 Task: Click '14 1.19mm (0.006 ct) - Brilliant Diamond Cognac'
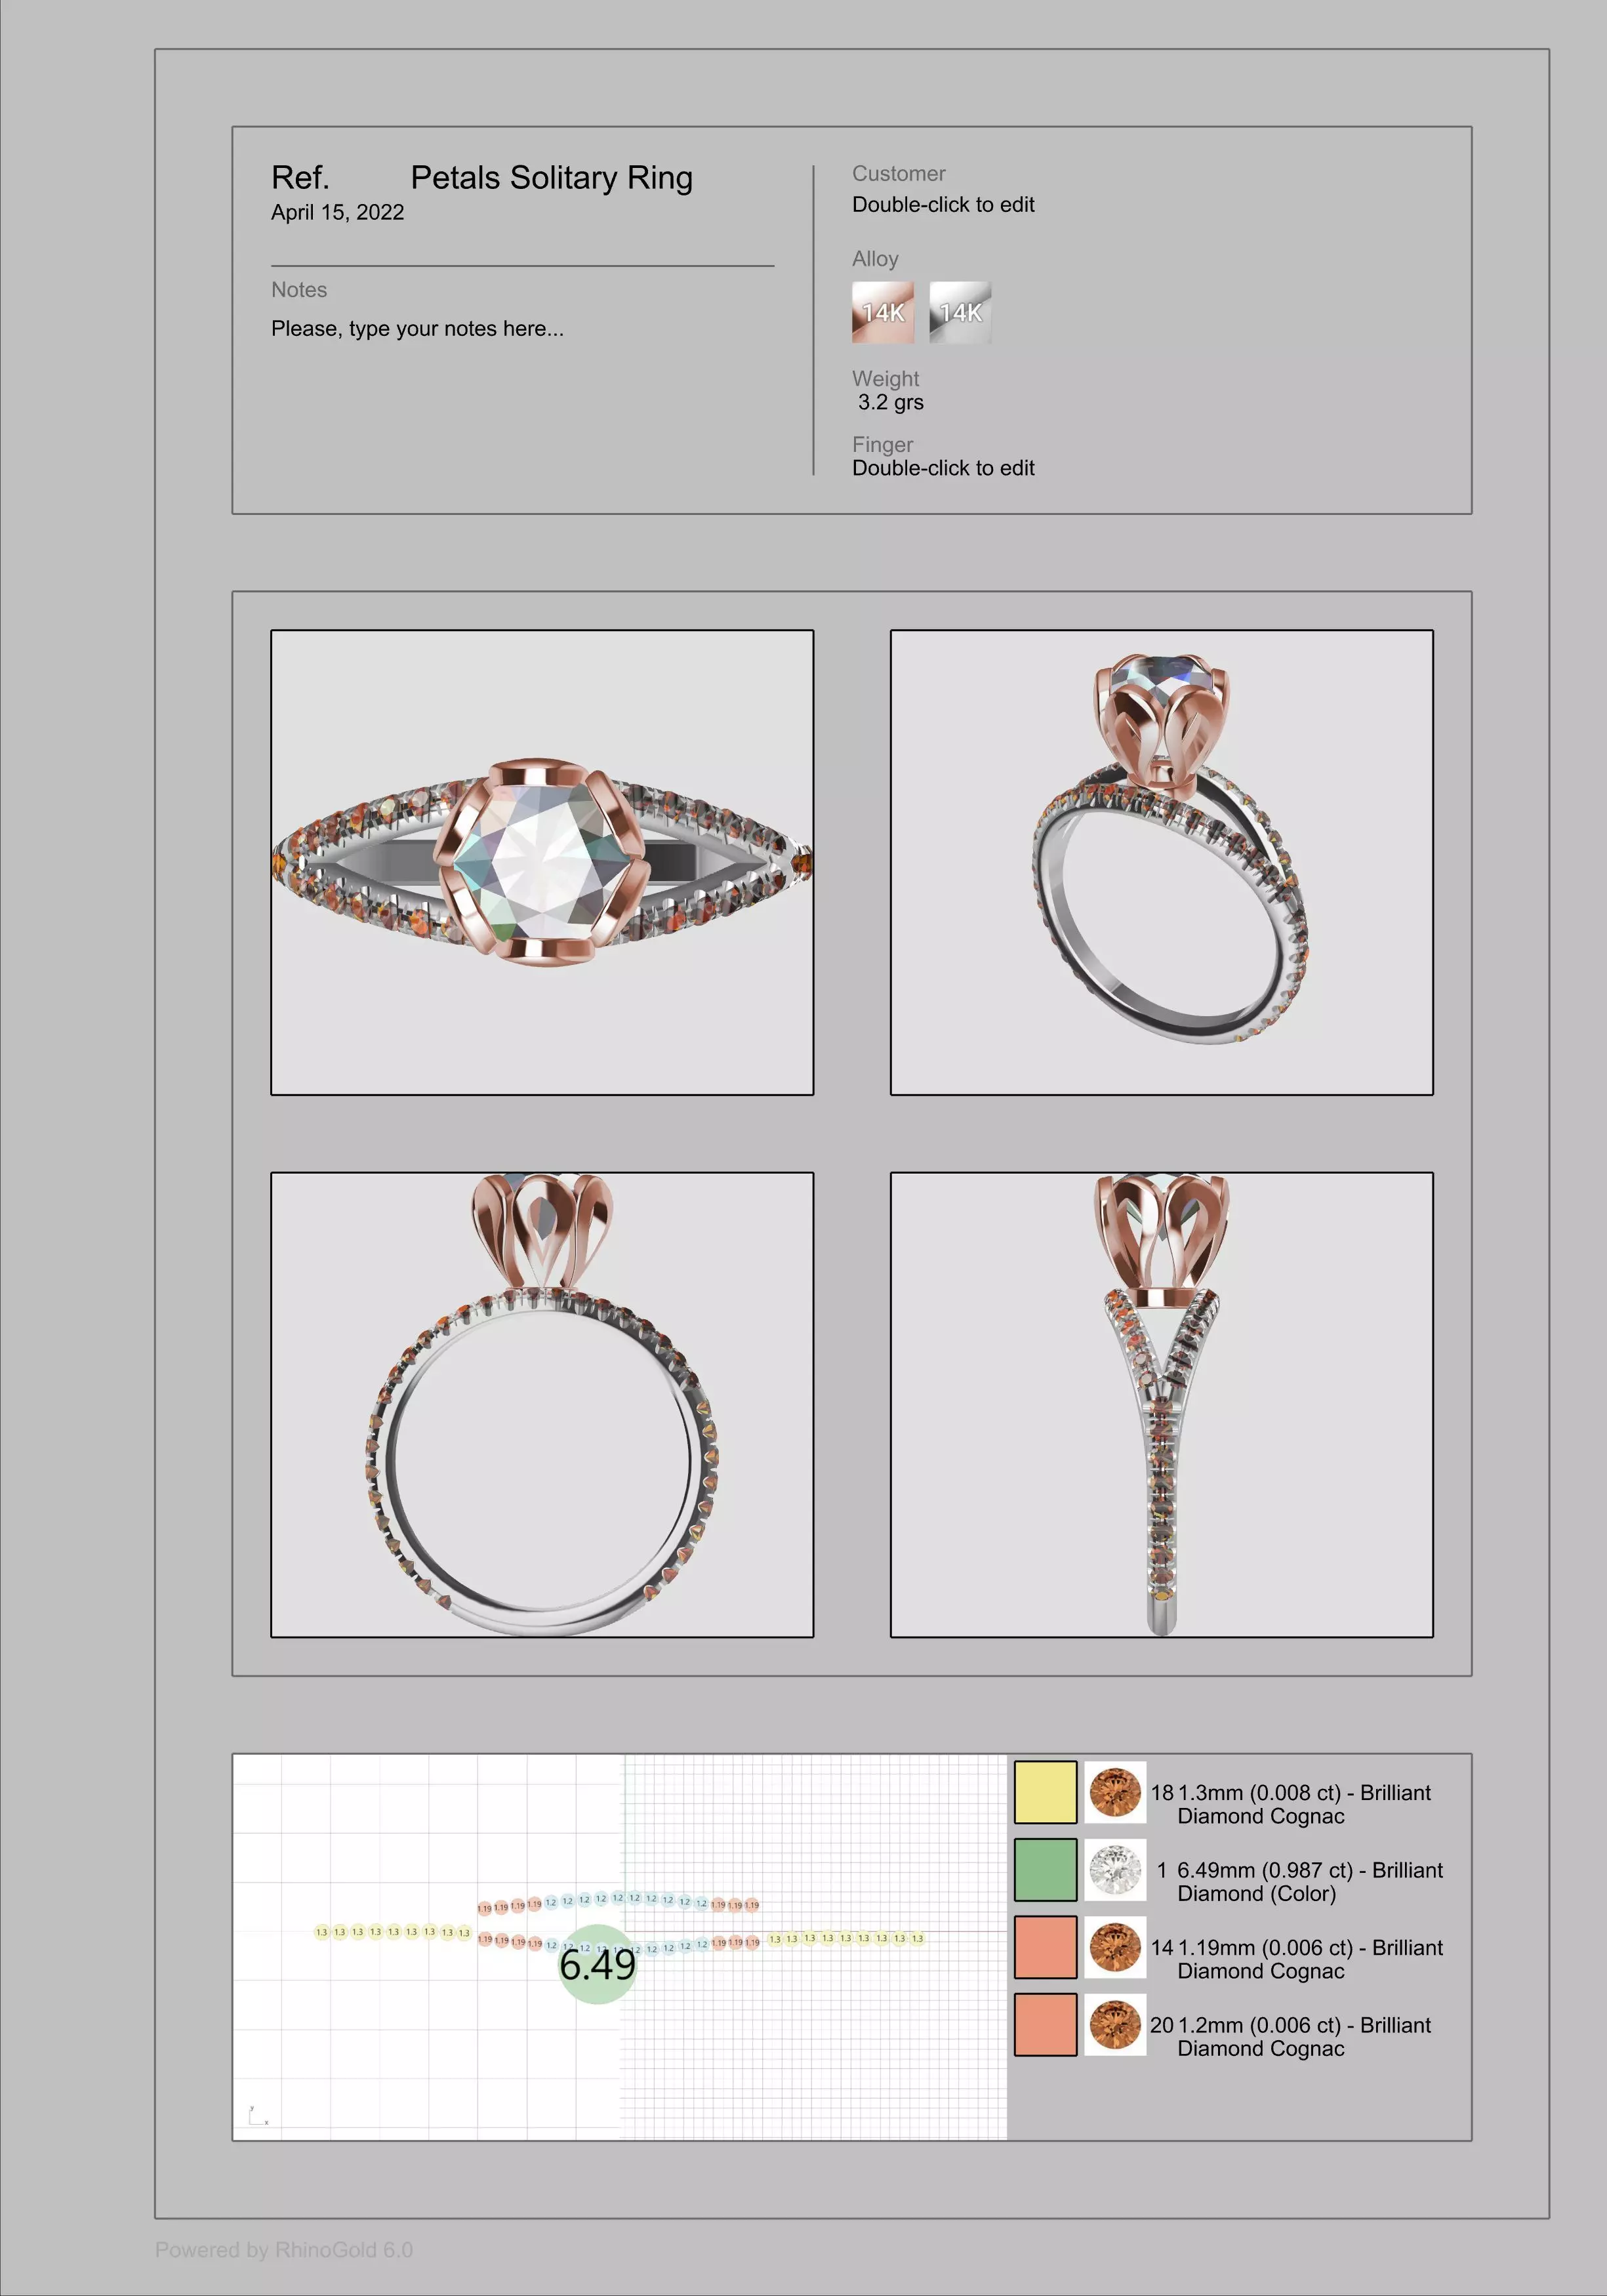tap(1296, 1959)
